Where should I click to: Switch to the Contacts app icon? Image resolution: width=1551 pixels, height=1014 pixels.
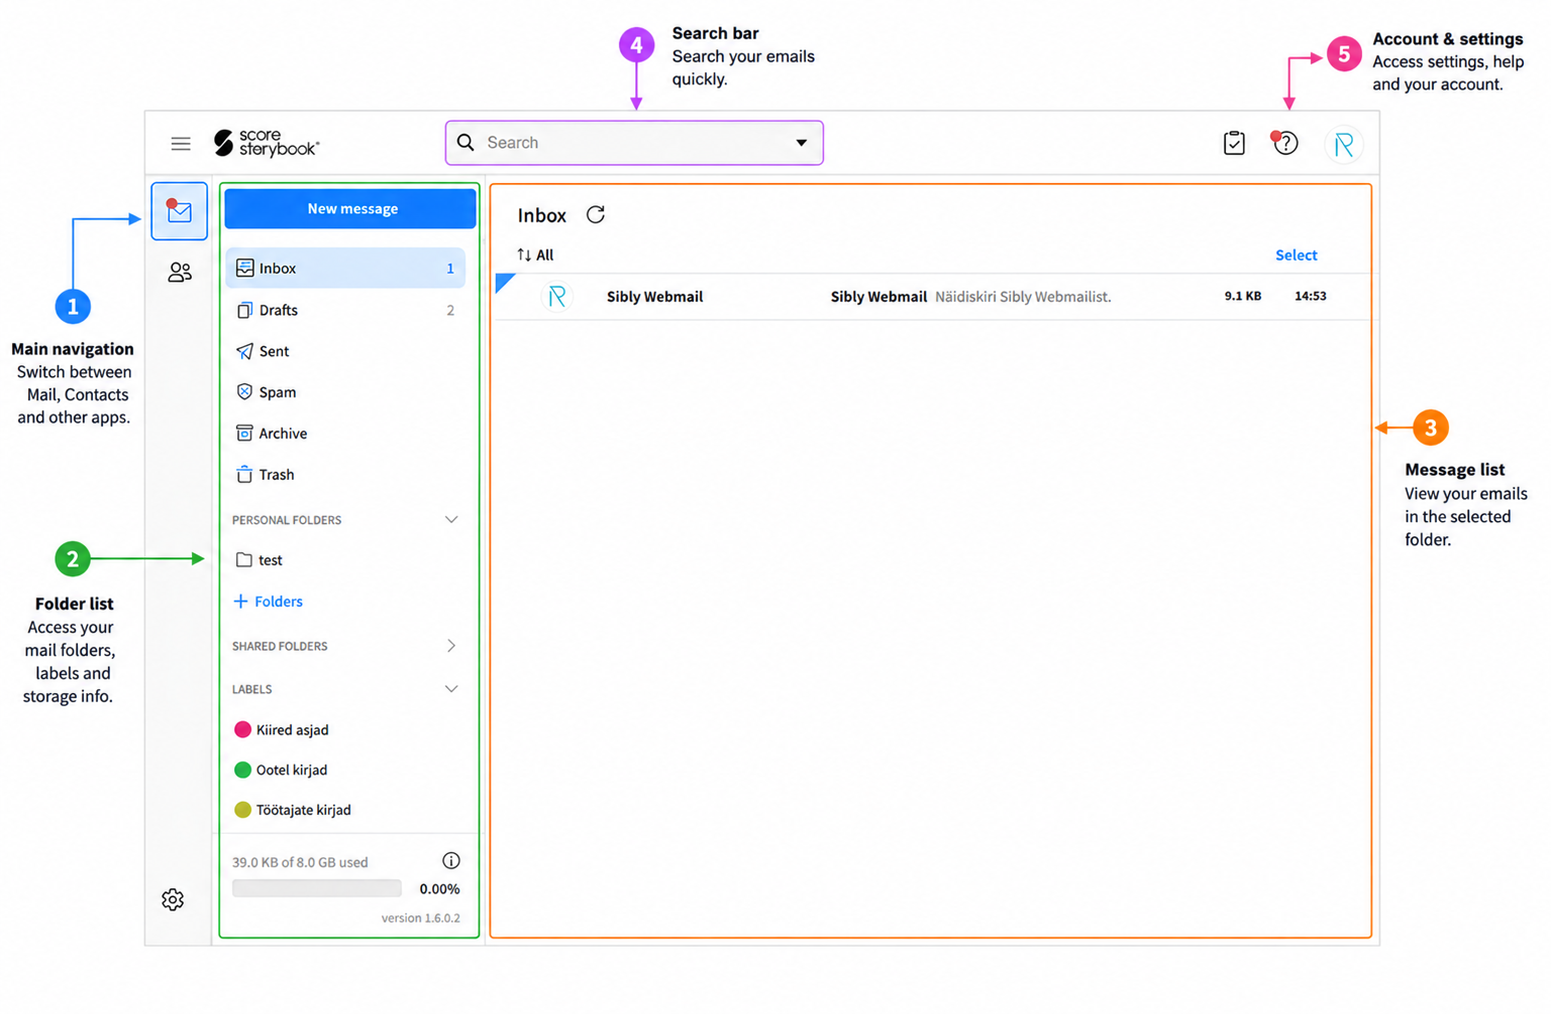[180, 272]
